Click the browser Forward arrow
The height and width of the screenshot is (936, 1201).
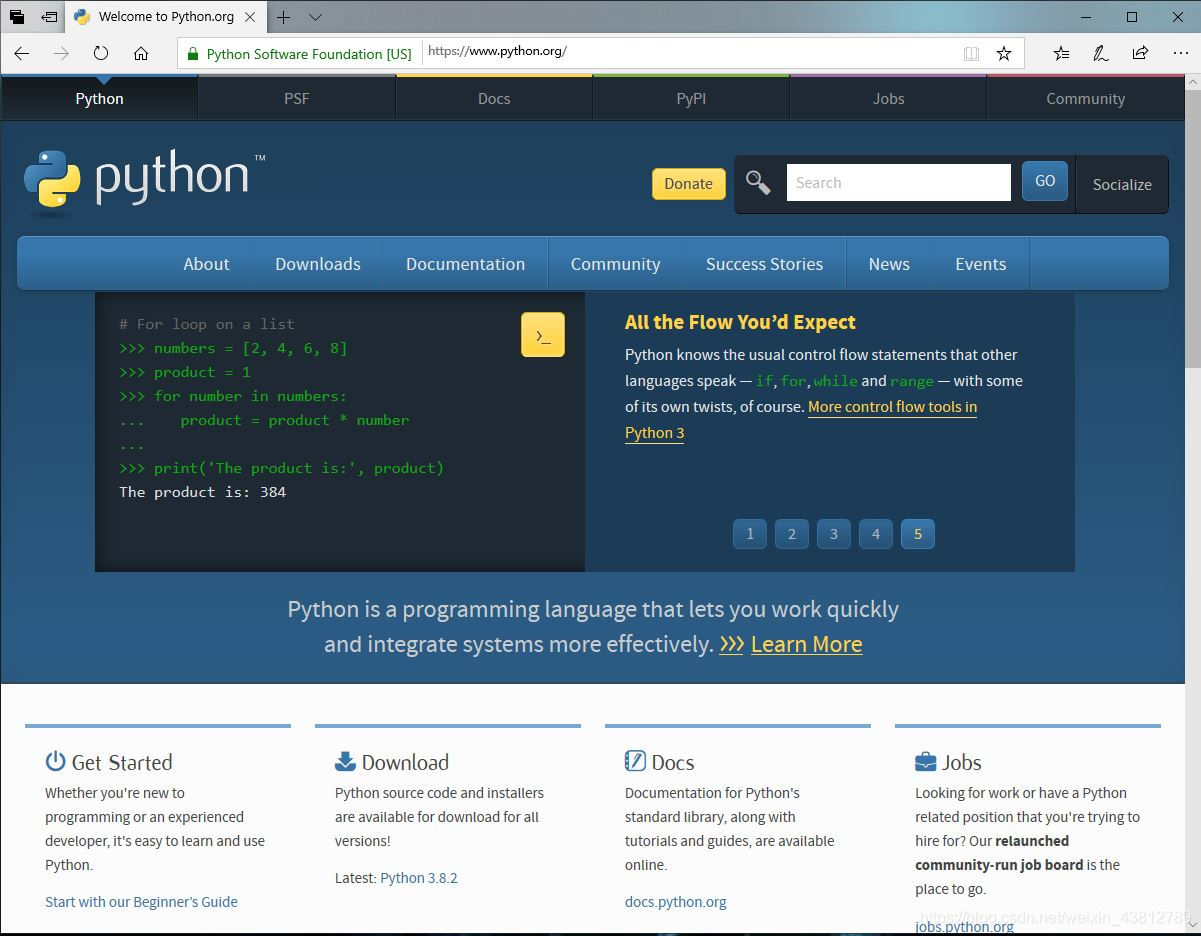61,53
